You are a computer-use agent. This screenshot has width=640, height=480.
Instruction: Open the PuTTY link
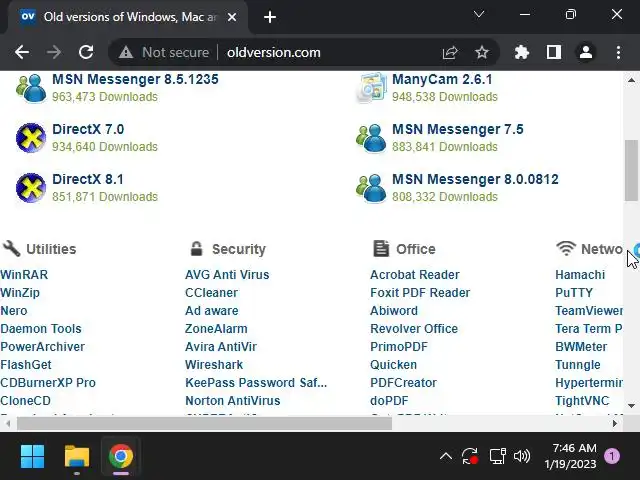(574, 293)
